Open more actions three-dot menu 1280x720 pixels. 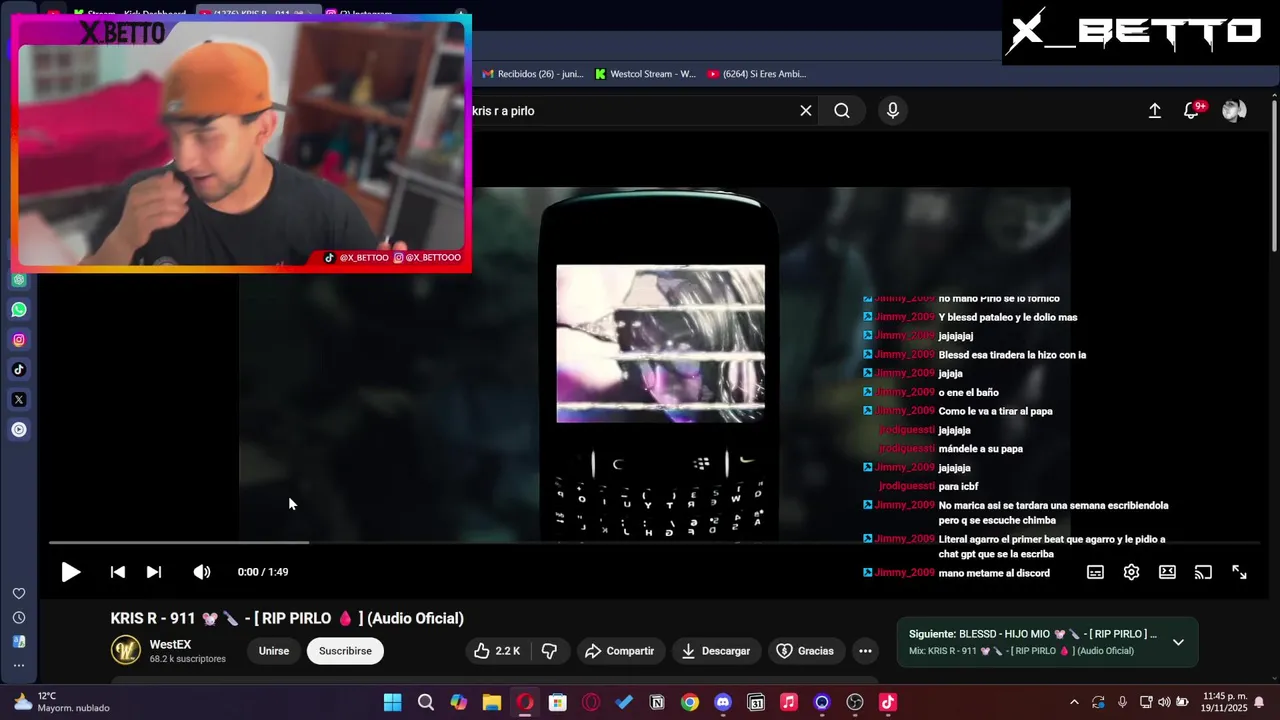tap(866, 651)
